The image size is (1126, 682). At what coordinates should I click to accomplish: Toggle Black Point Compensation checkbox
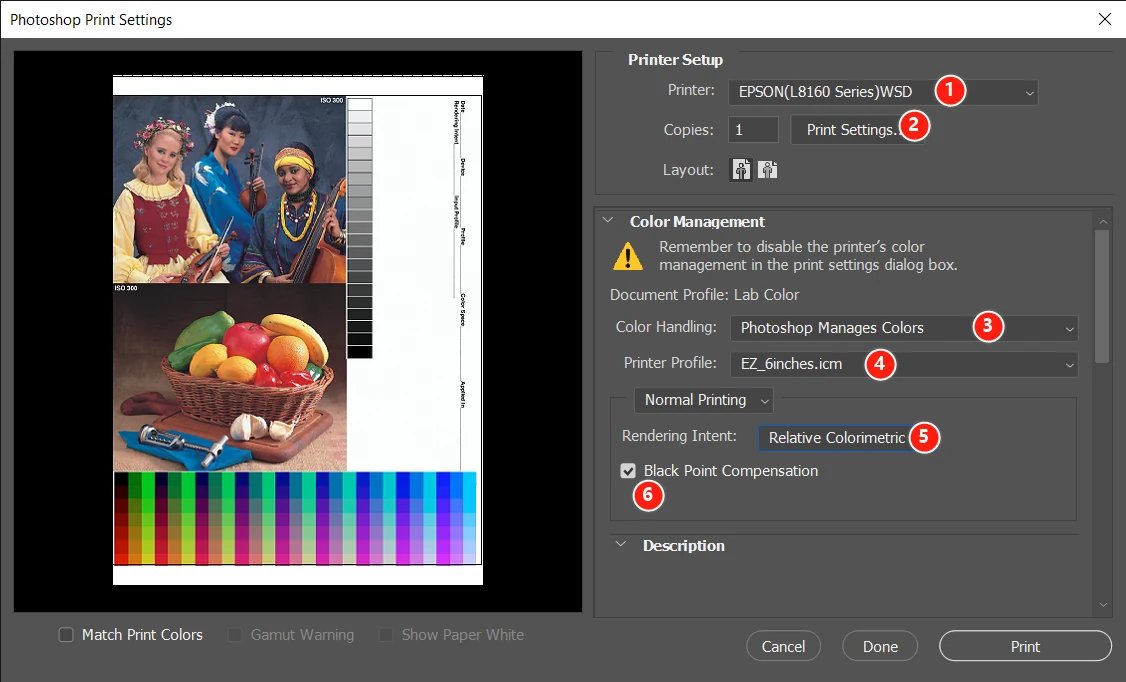[x=628, y=471]
